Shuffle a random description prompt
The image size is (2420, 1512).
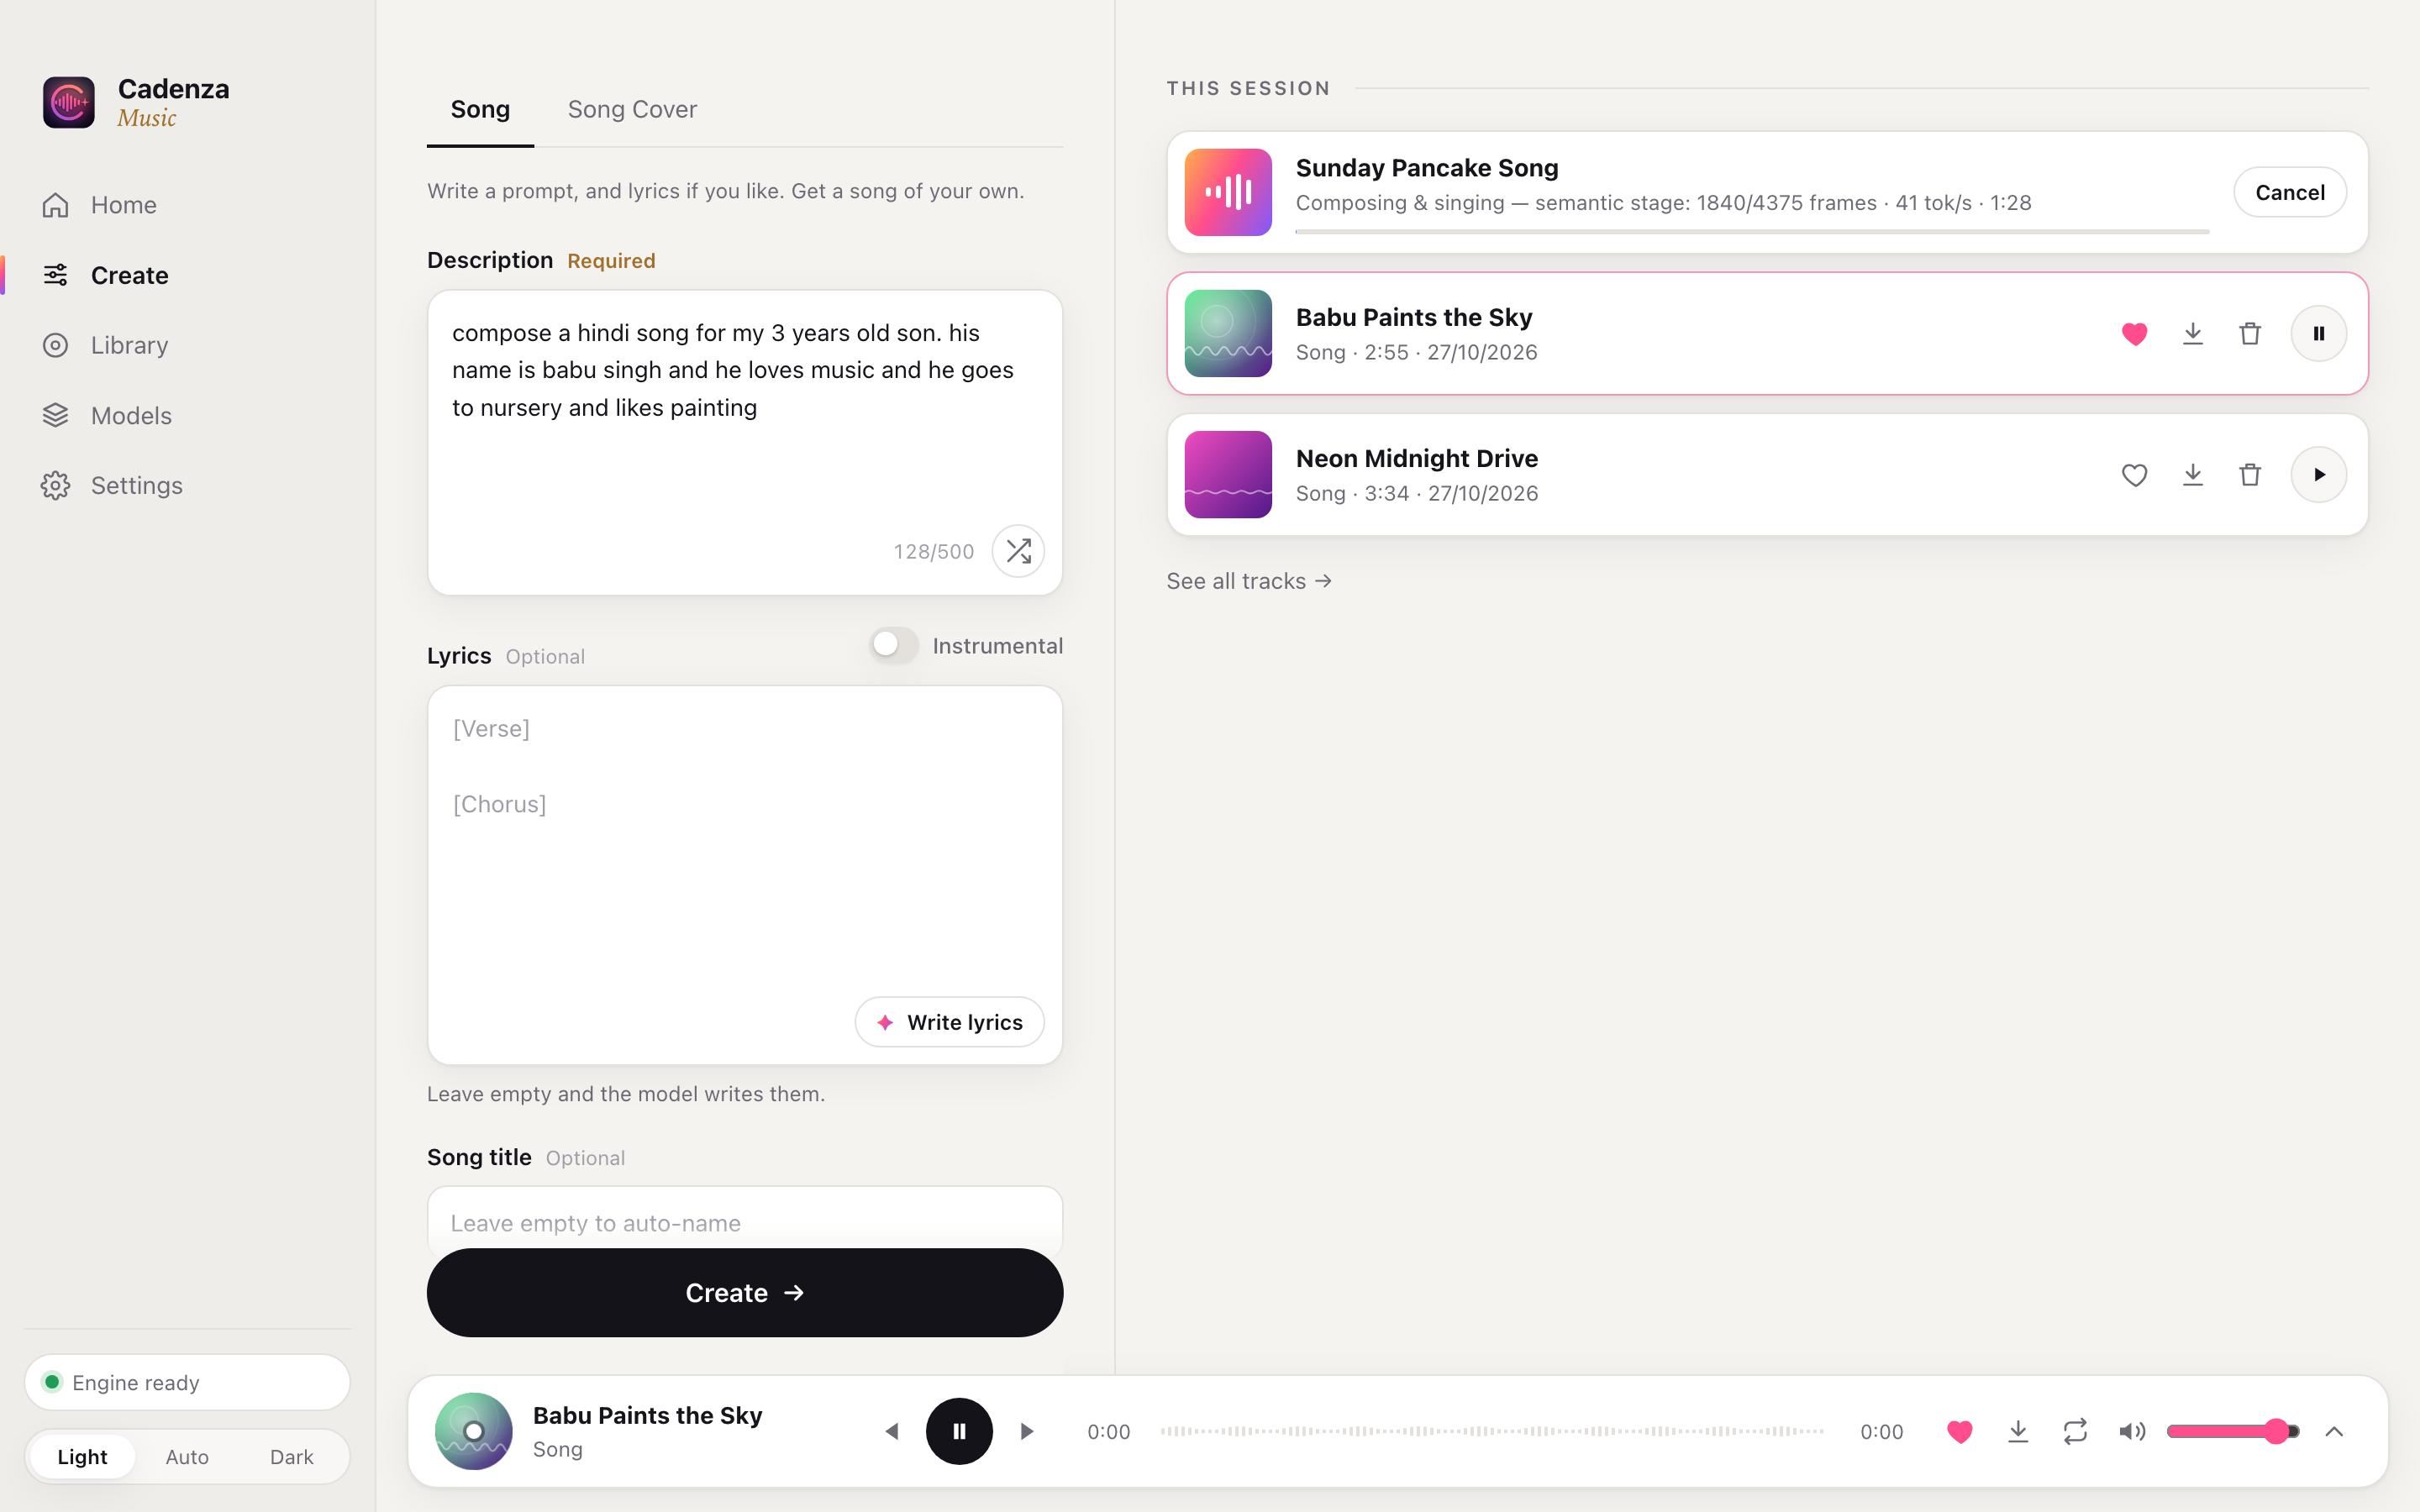click(1018, 551)
